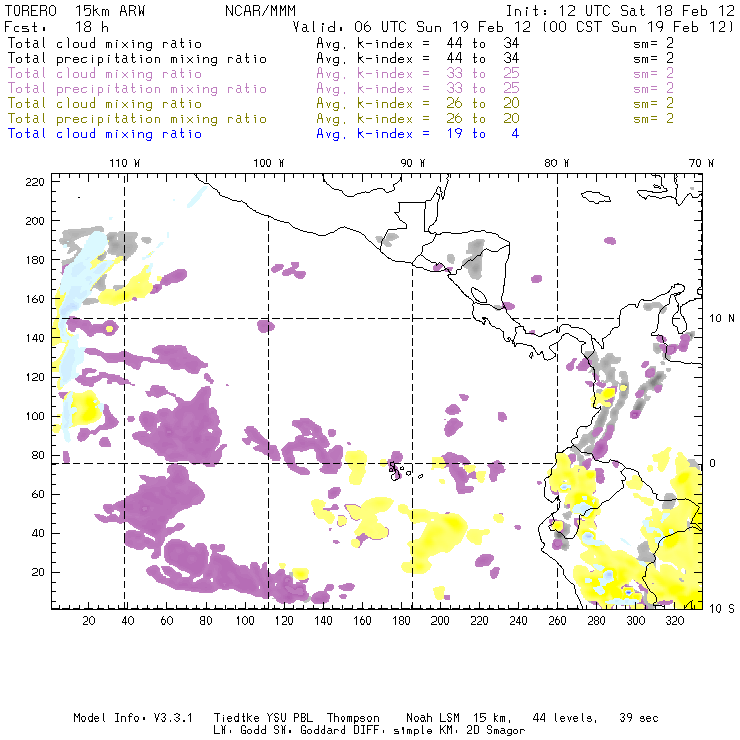Click the x-axis tick label "200"

[440, 621]
